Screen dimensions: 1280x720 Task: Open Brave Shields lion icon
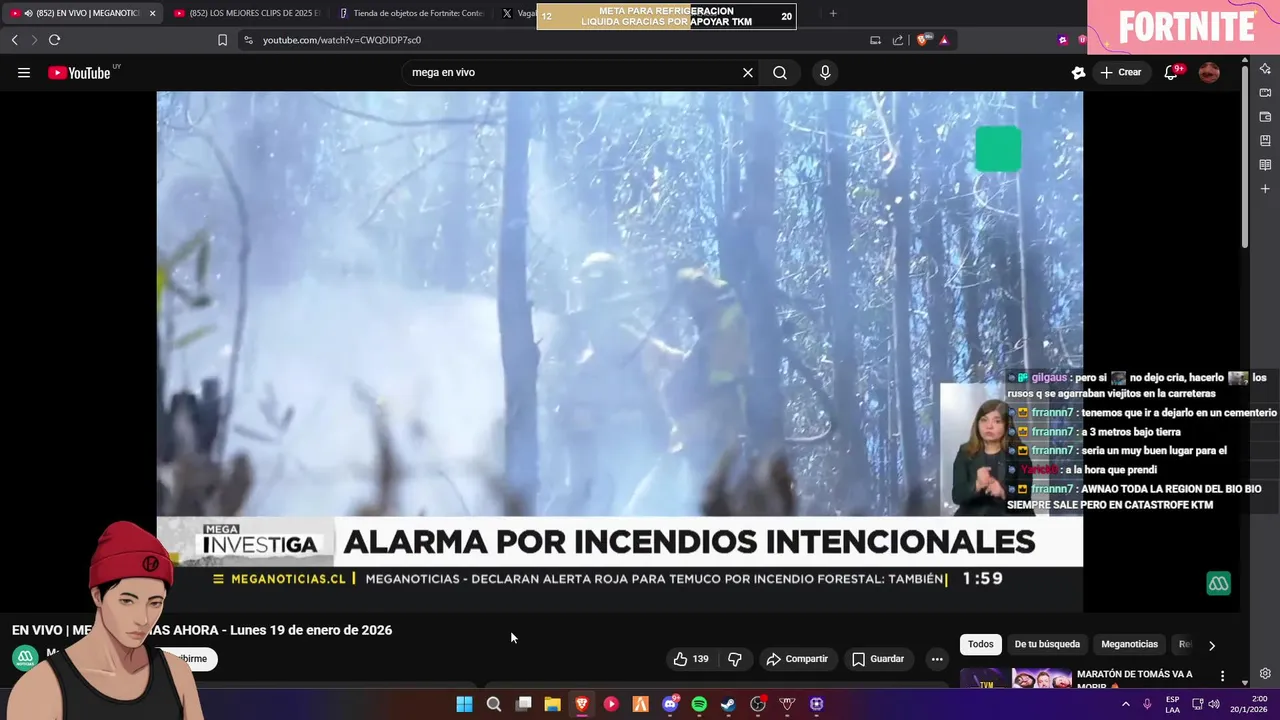click(x=923, y=40)
